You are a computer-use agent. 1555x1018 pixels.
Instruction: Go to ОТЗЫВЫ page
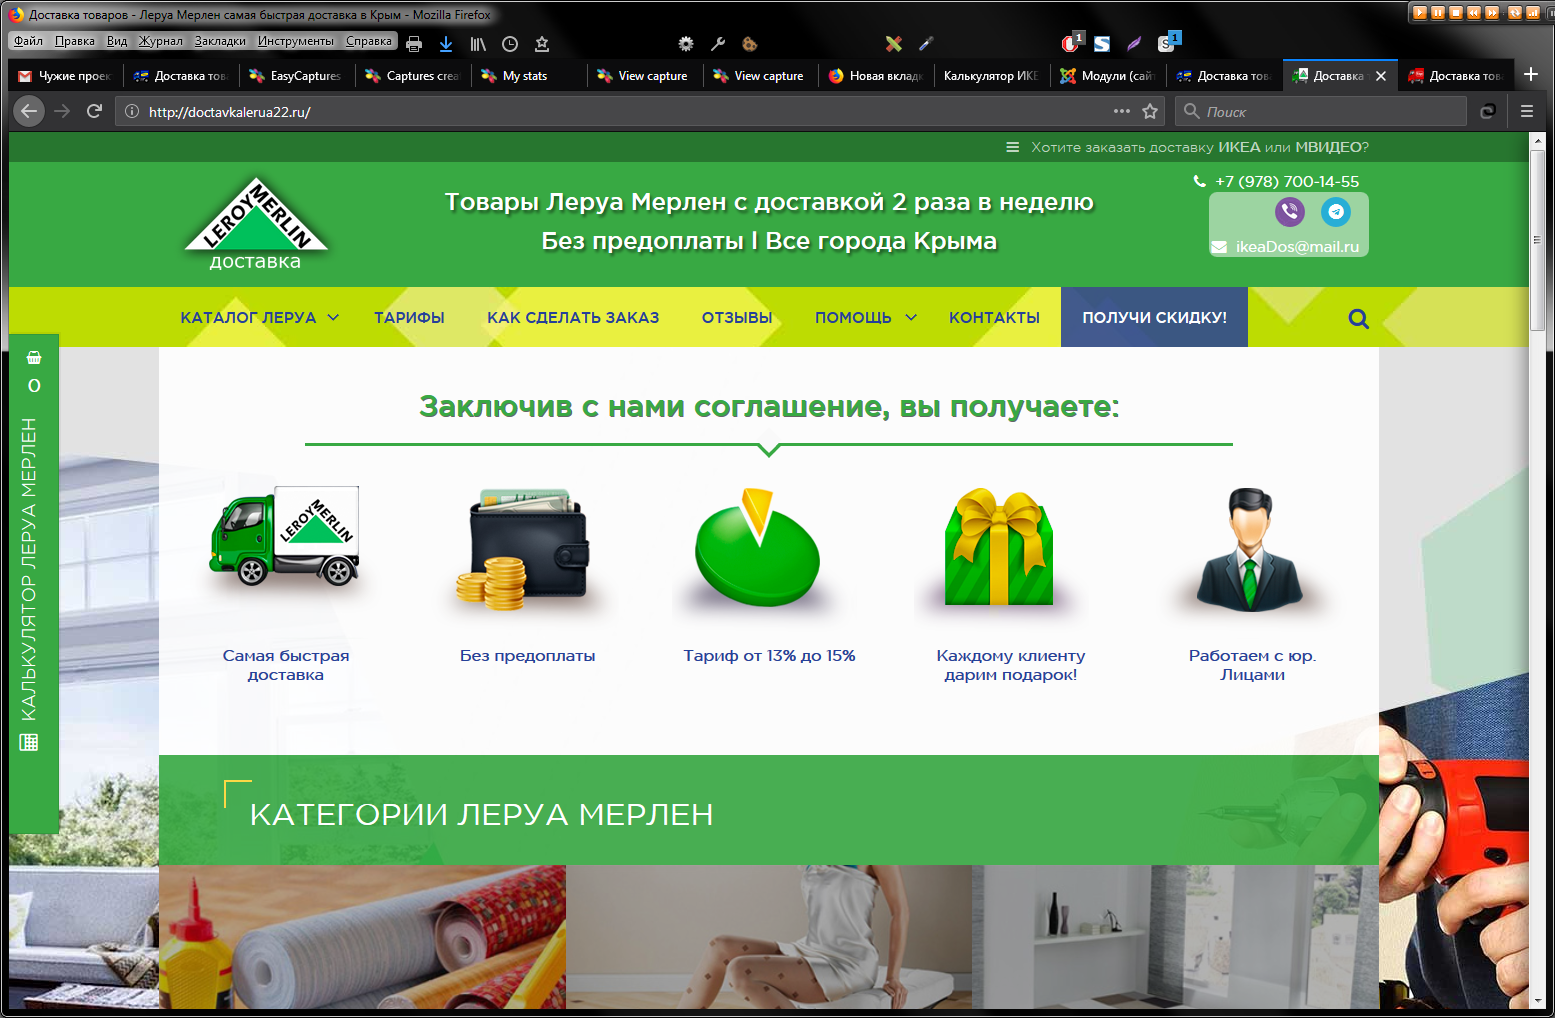coord(737,317)
